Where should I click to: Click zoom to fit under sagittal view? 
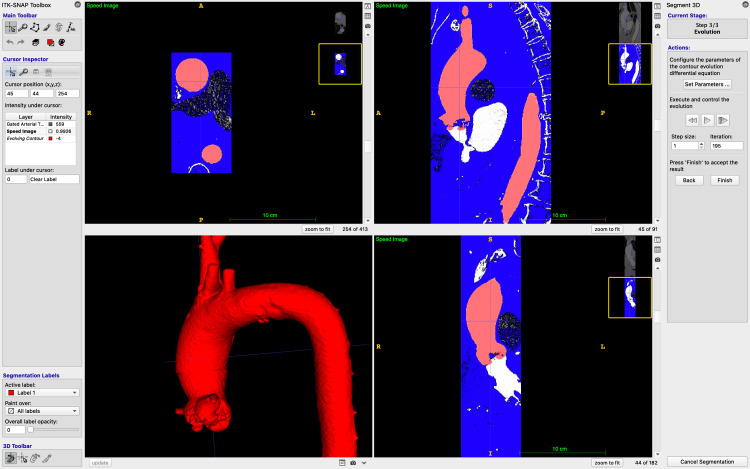tap(607, 229)
